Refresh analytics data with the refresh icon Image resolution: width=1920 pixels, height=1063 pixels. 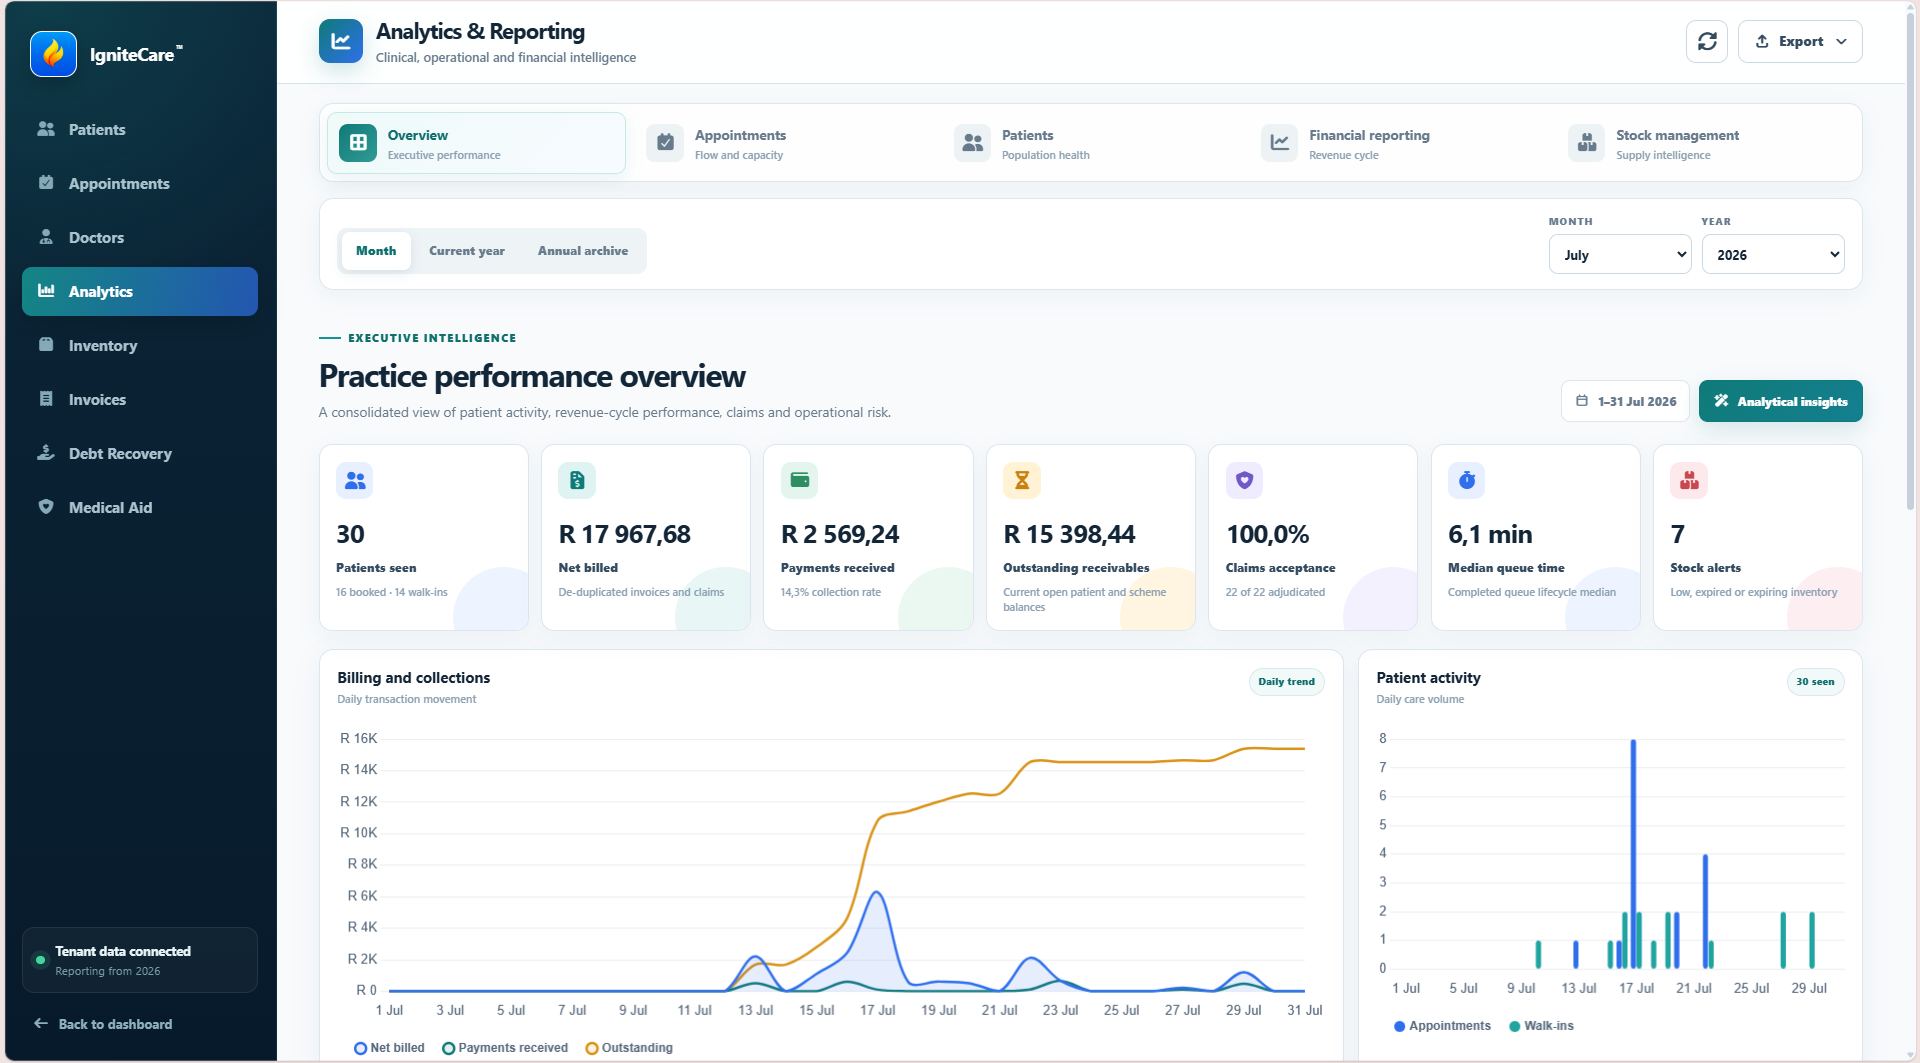pos(1707,41)
